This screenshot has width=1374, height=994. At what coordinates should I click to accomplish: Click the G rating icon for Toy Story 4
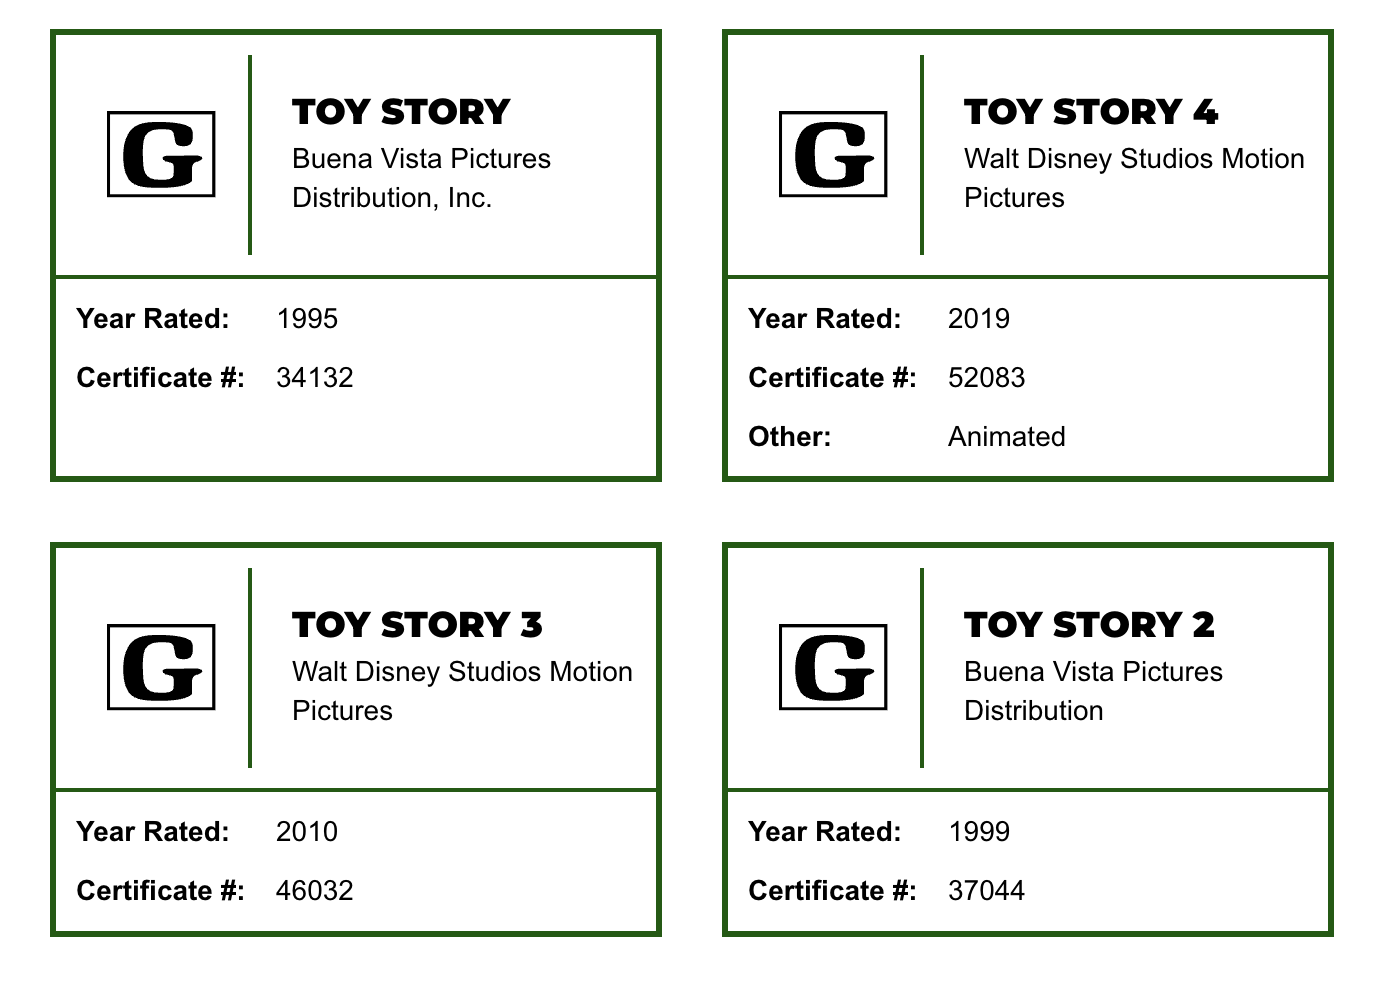833,154
